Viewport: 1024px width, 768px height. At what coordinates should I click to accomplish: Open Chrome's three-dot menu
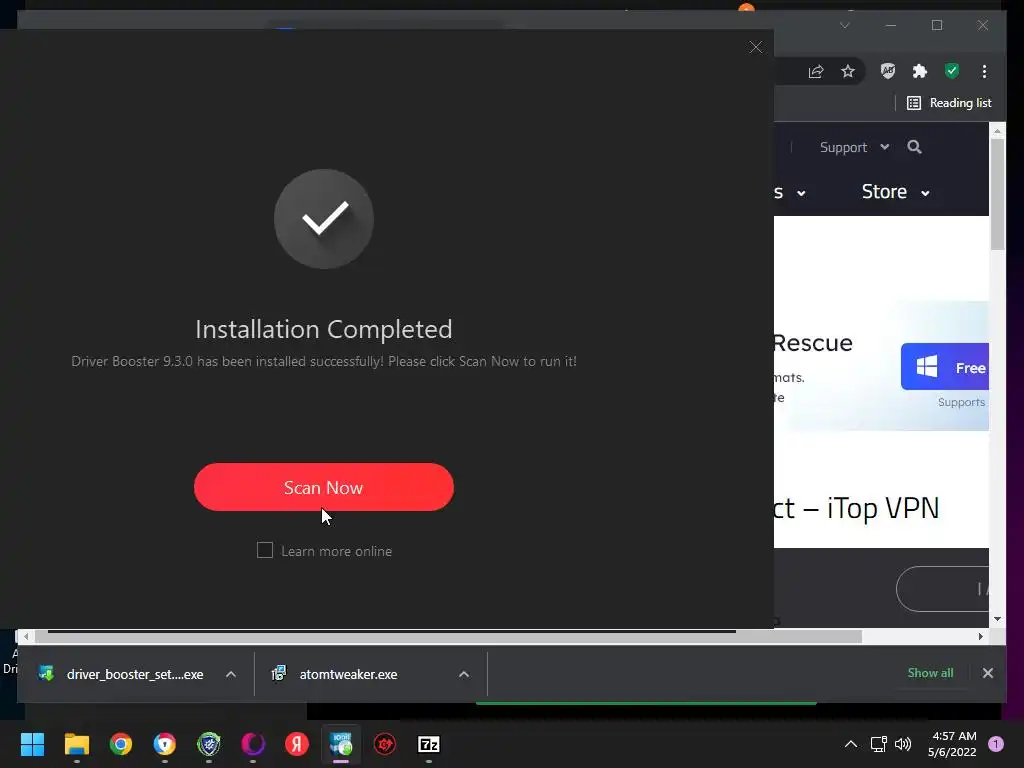(x=984, y=71)
